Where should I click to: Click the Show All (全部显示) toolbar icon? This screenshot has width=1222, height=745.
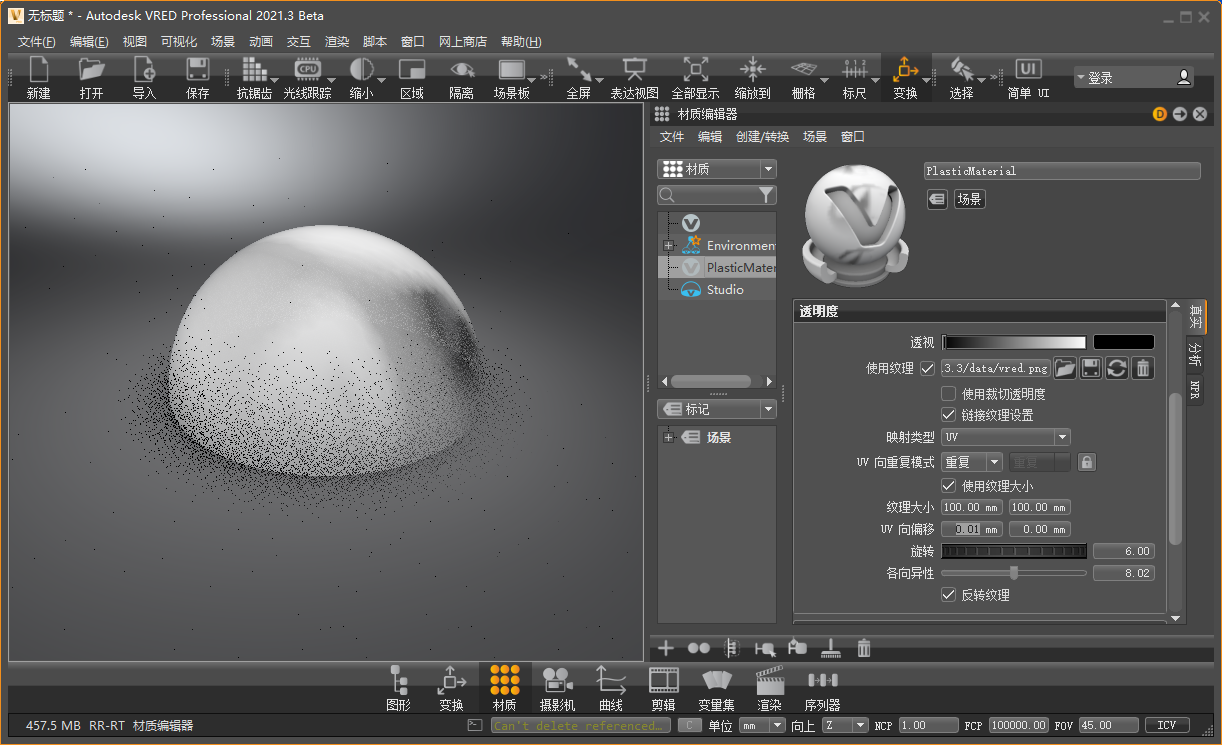click(695, 70)
